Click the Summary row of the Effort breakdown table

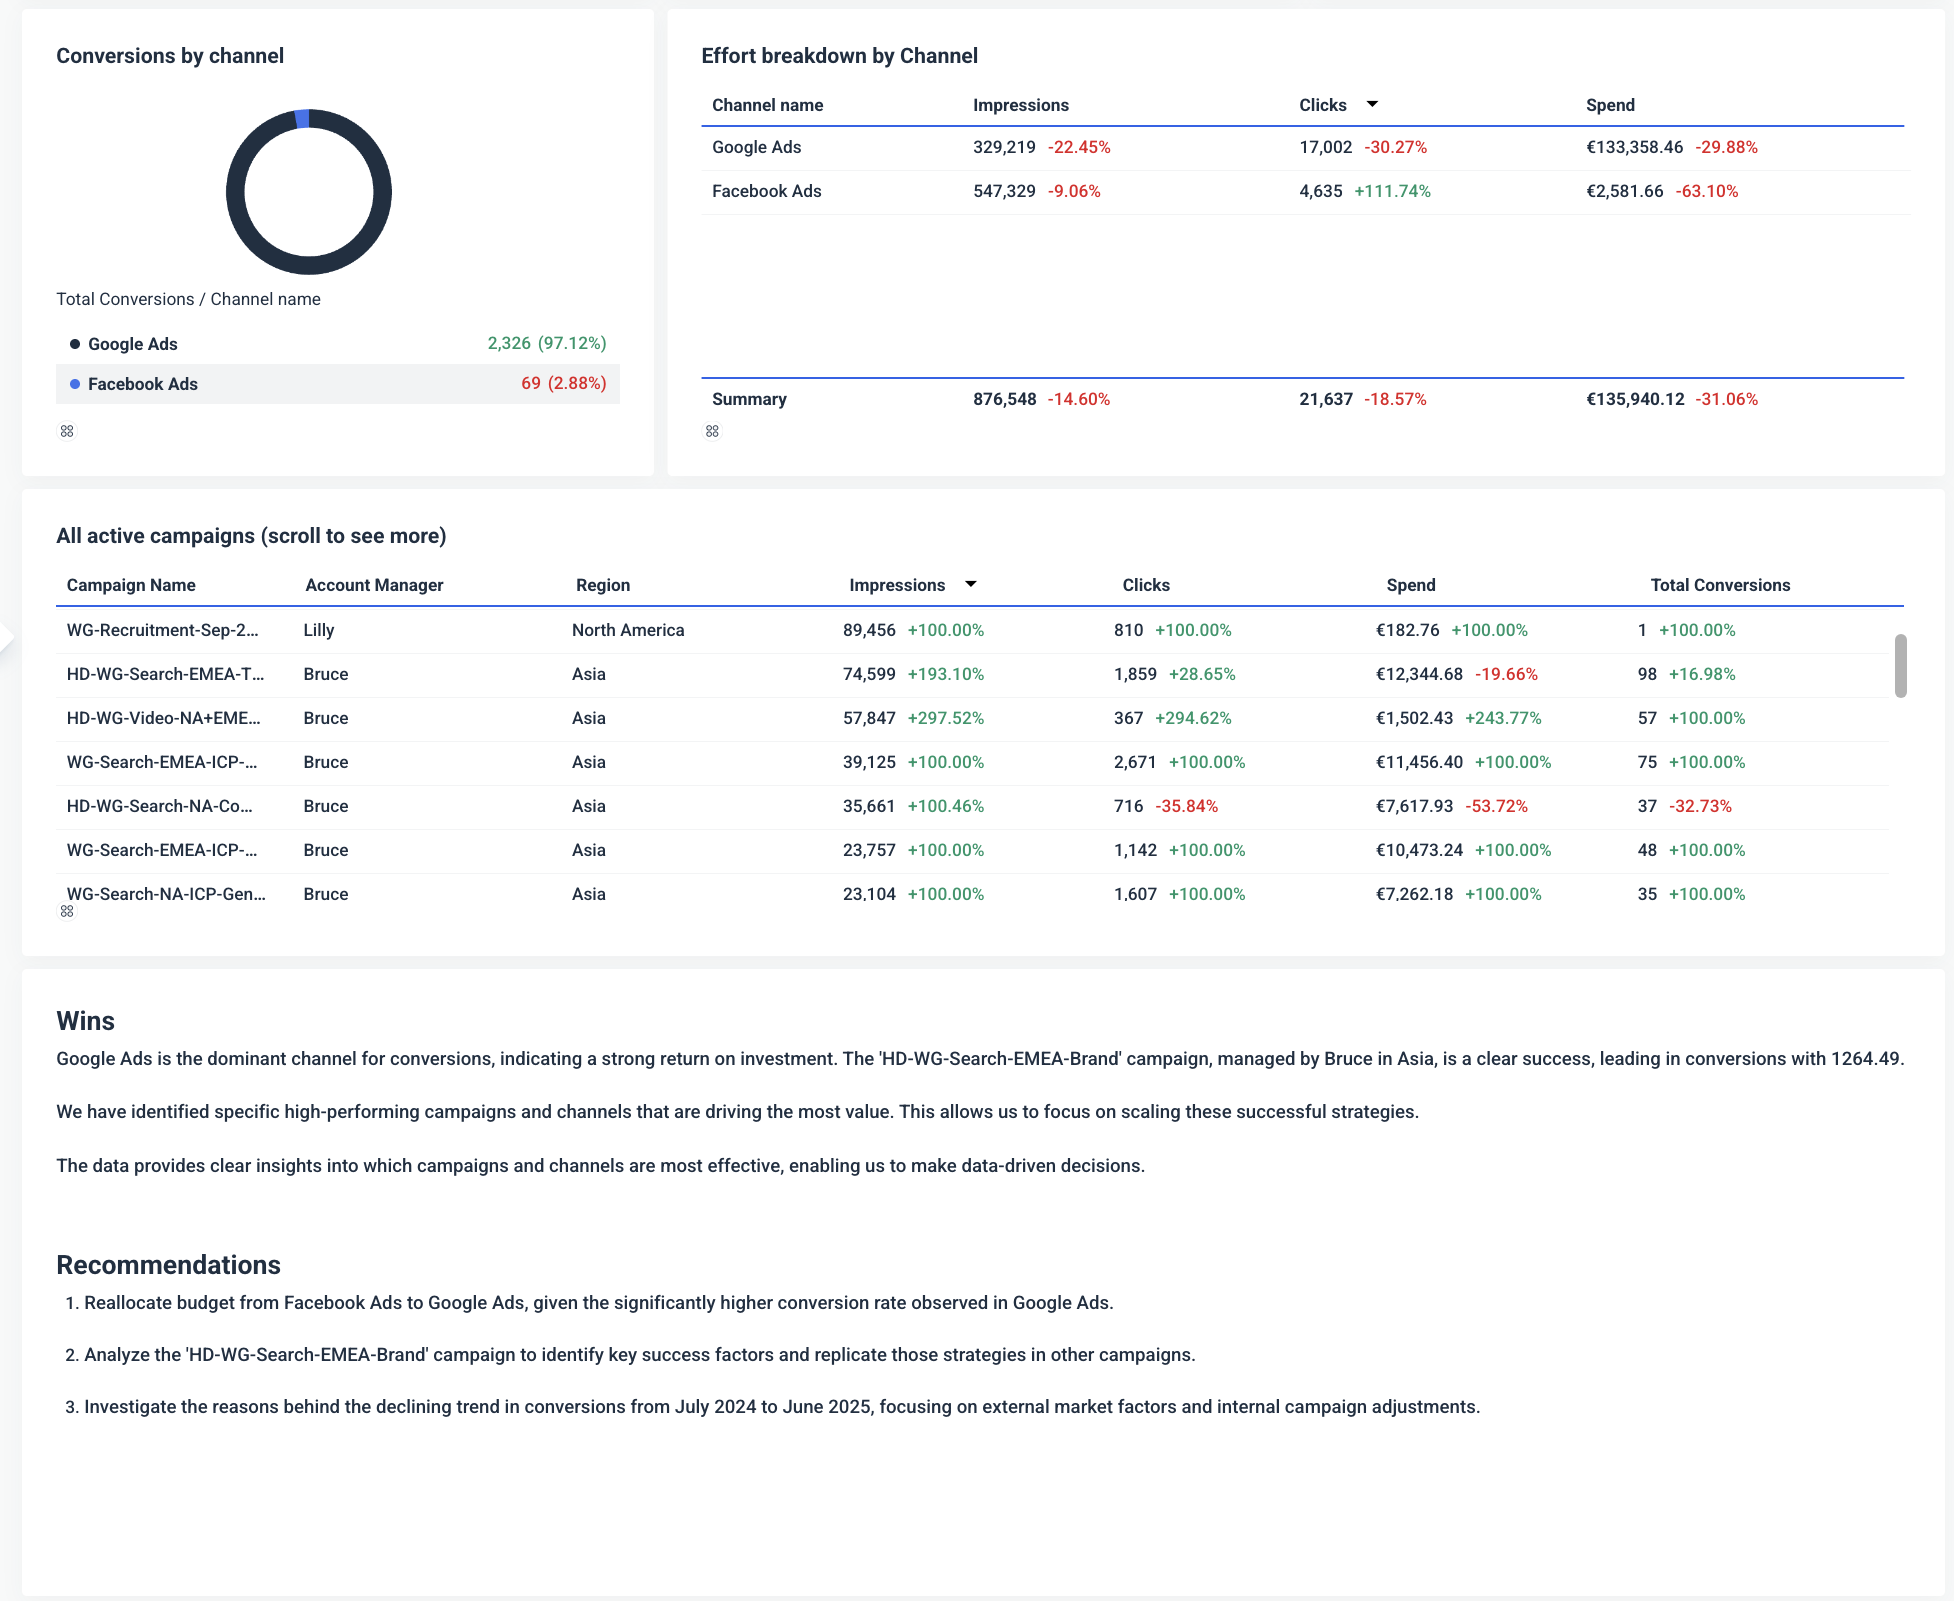[x=749, y=398]
